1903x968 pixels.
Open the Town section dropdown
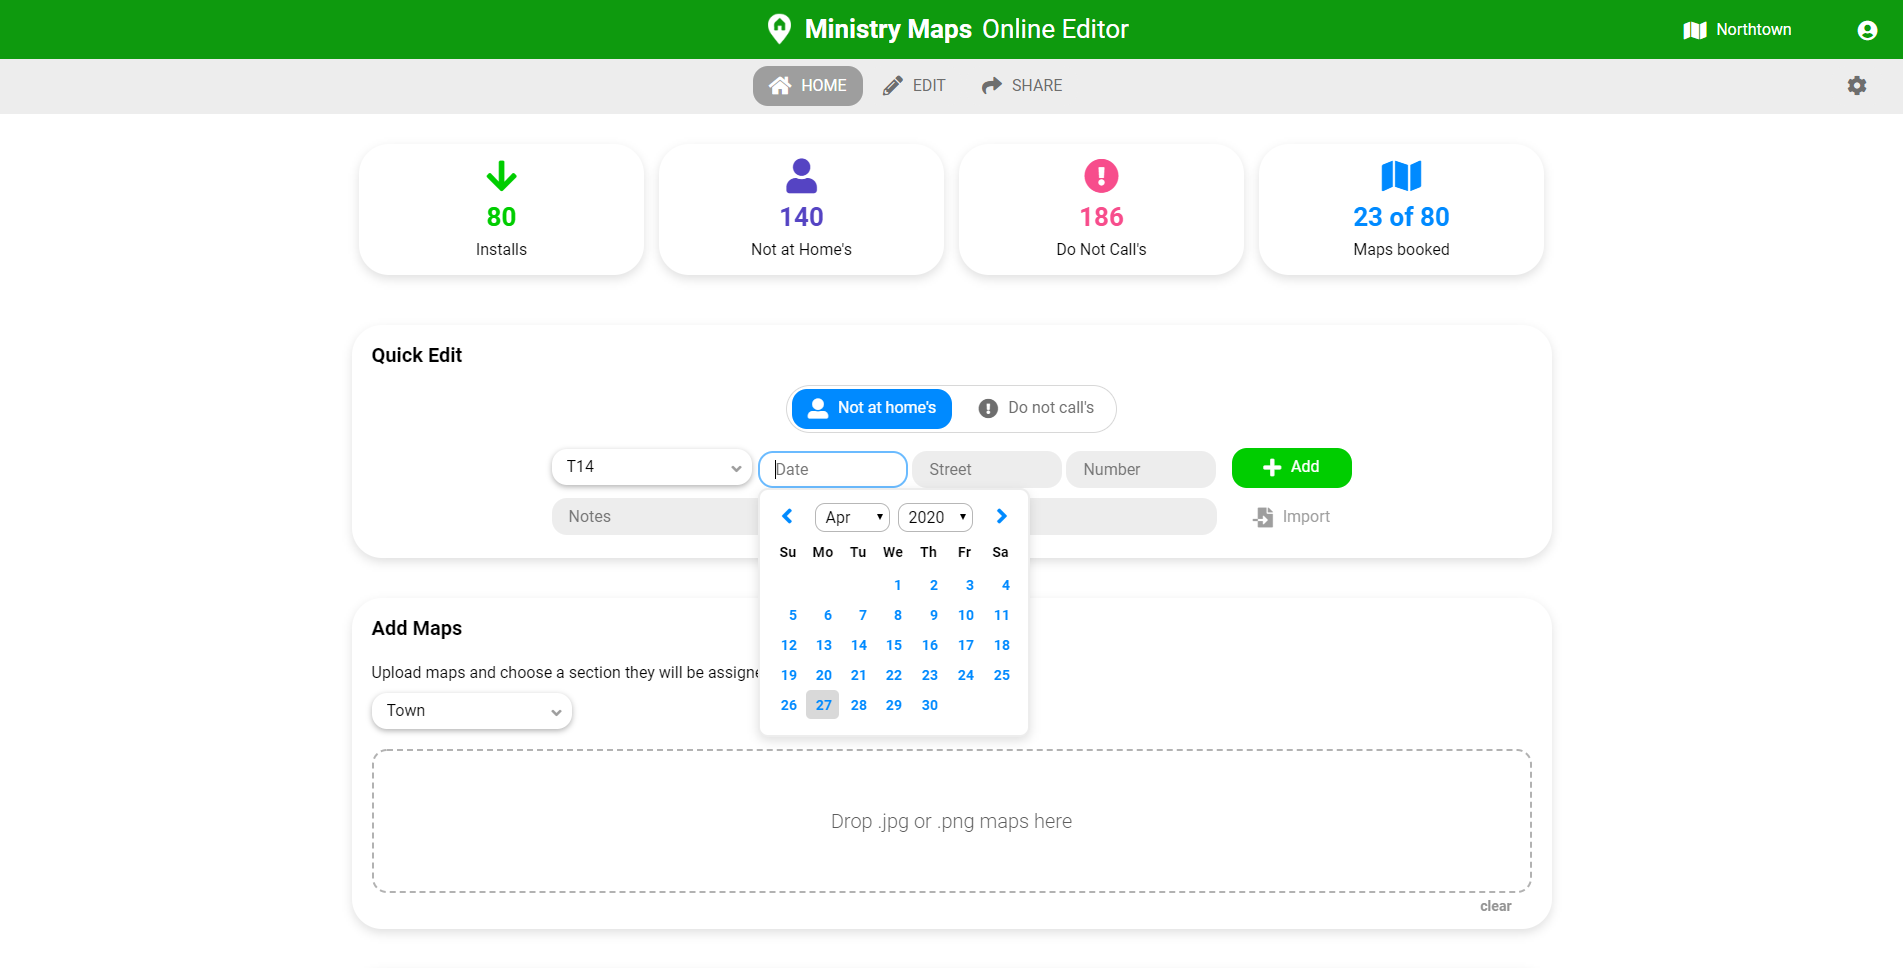(472, 711)
